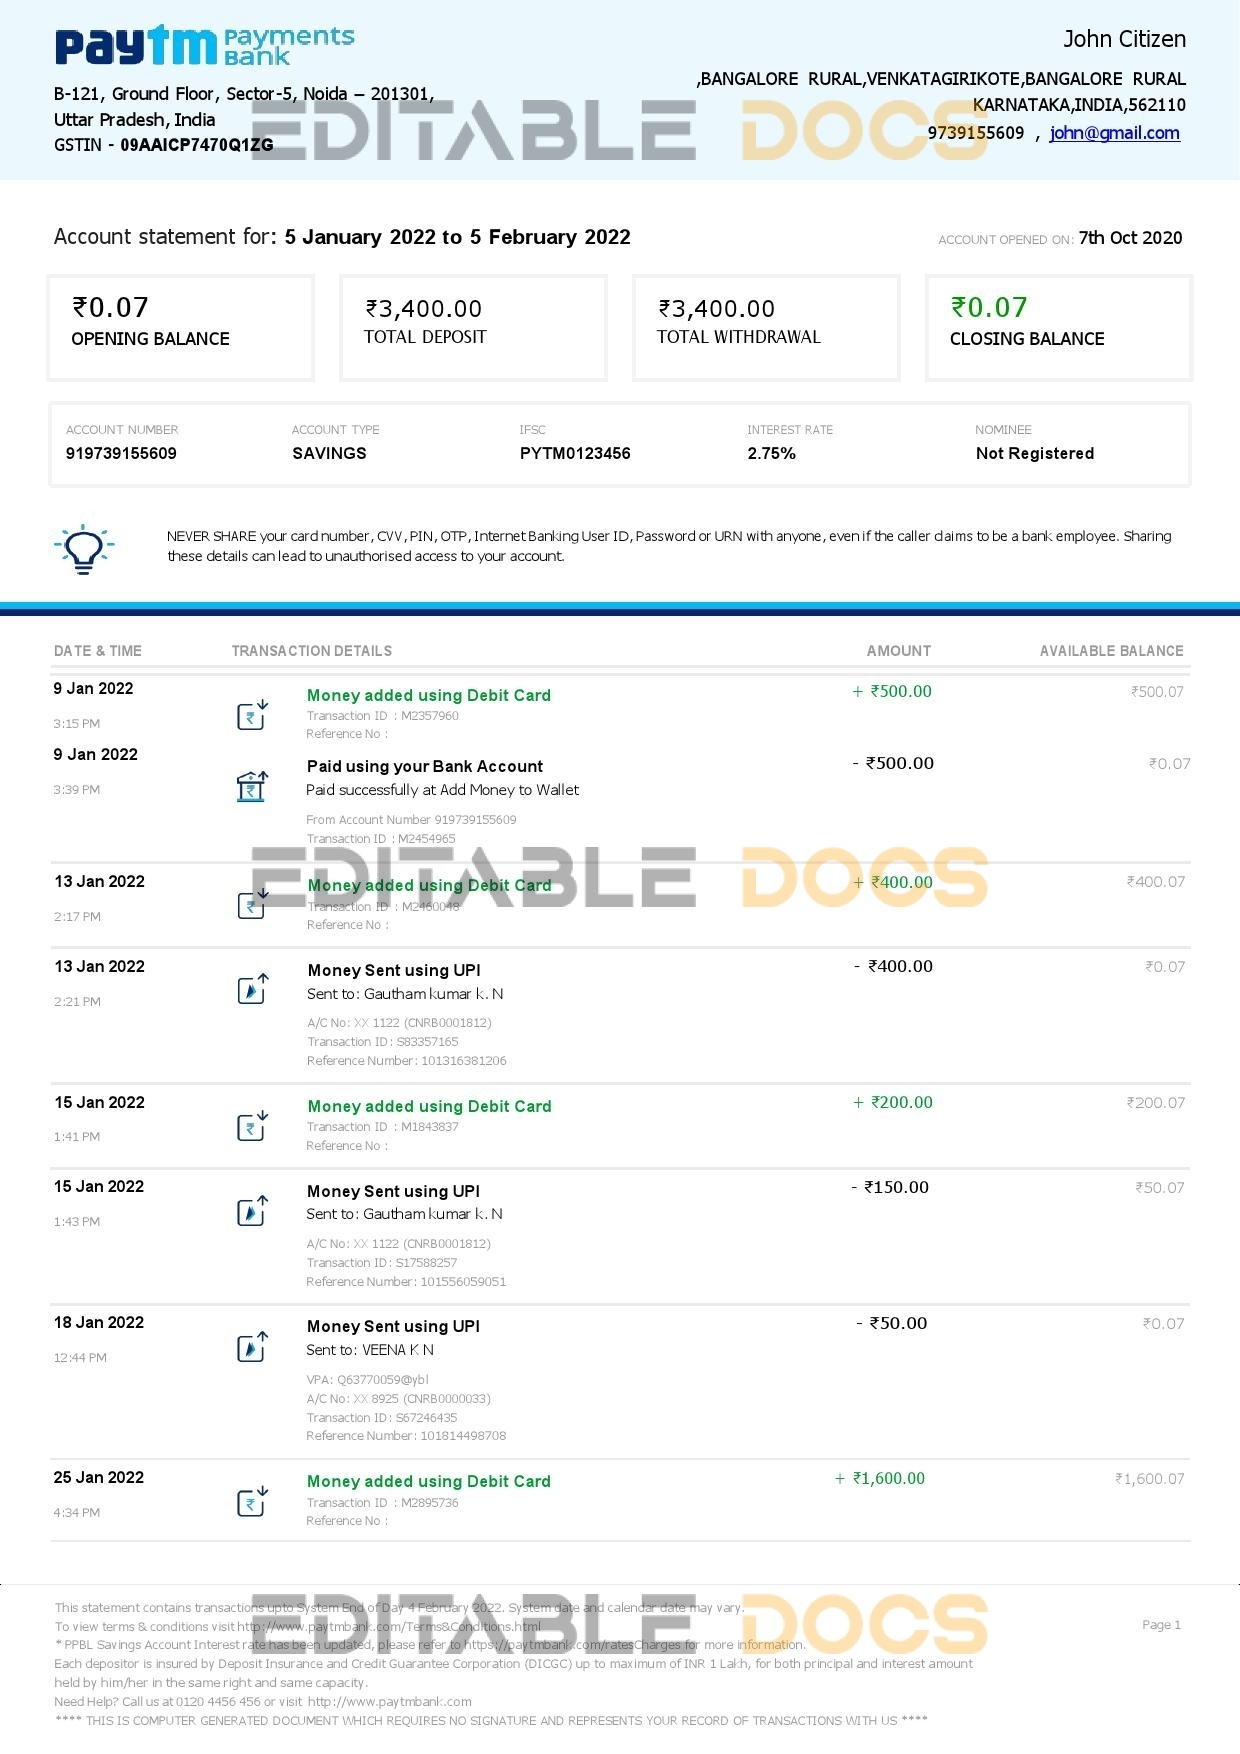Click the debit card icon for 25 Jan transaction

252,1501
